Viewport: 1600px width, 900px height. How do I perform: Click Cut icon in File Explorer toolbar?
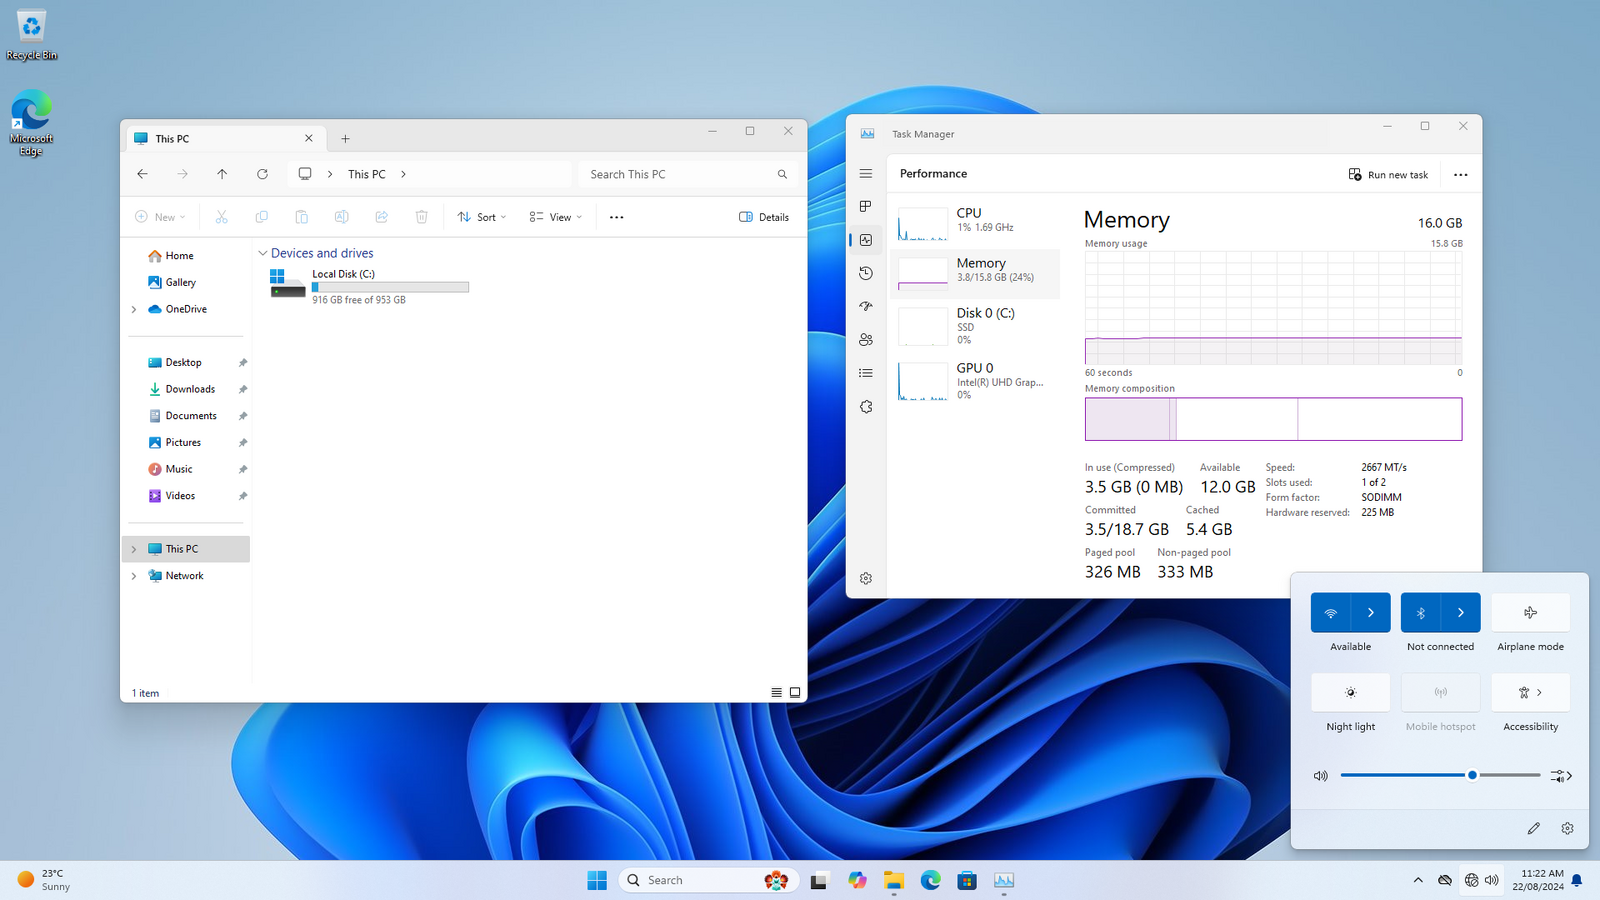click(222, 217)
